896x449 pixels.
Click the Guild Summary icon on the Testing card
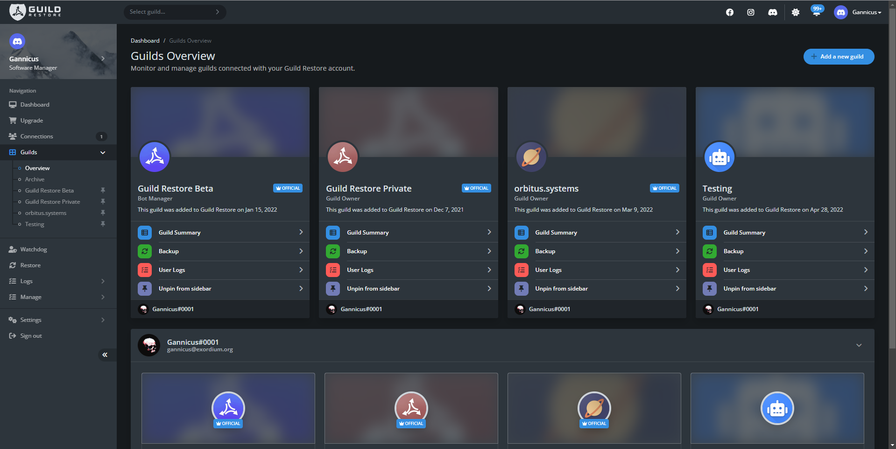tap(709, 232)
